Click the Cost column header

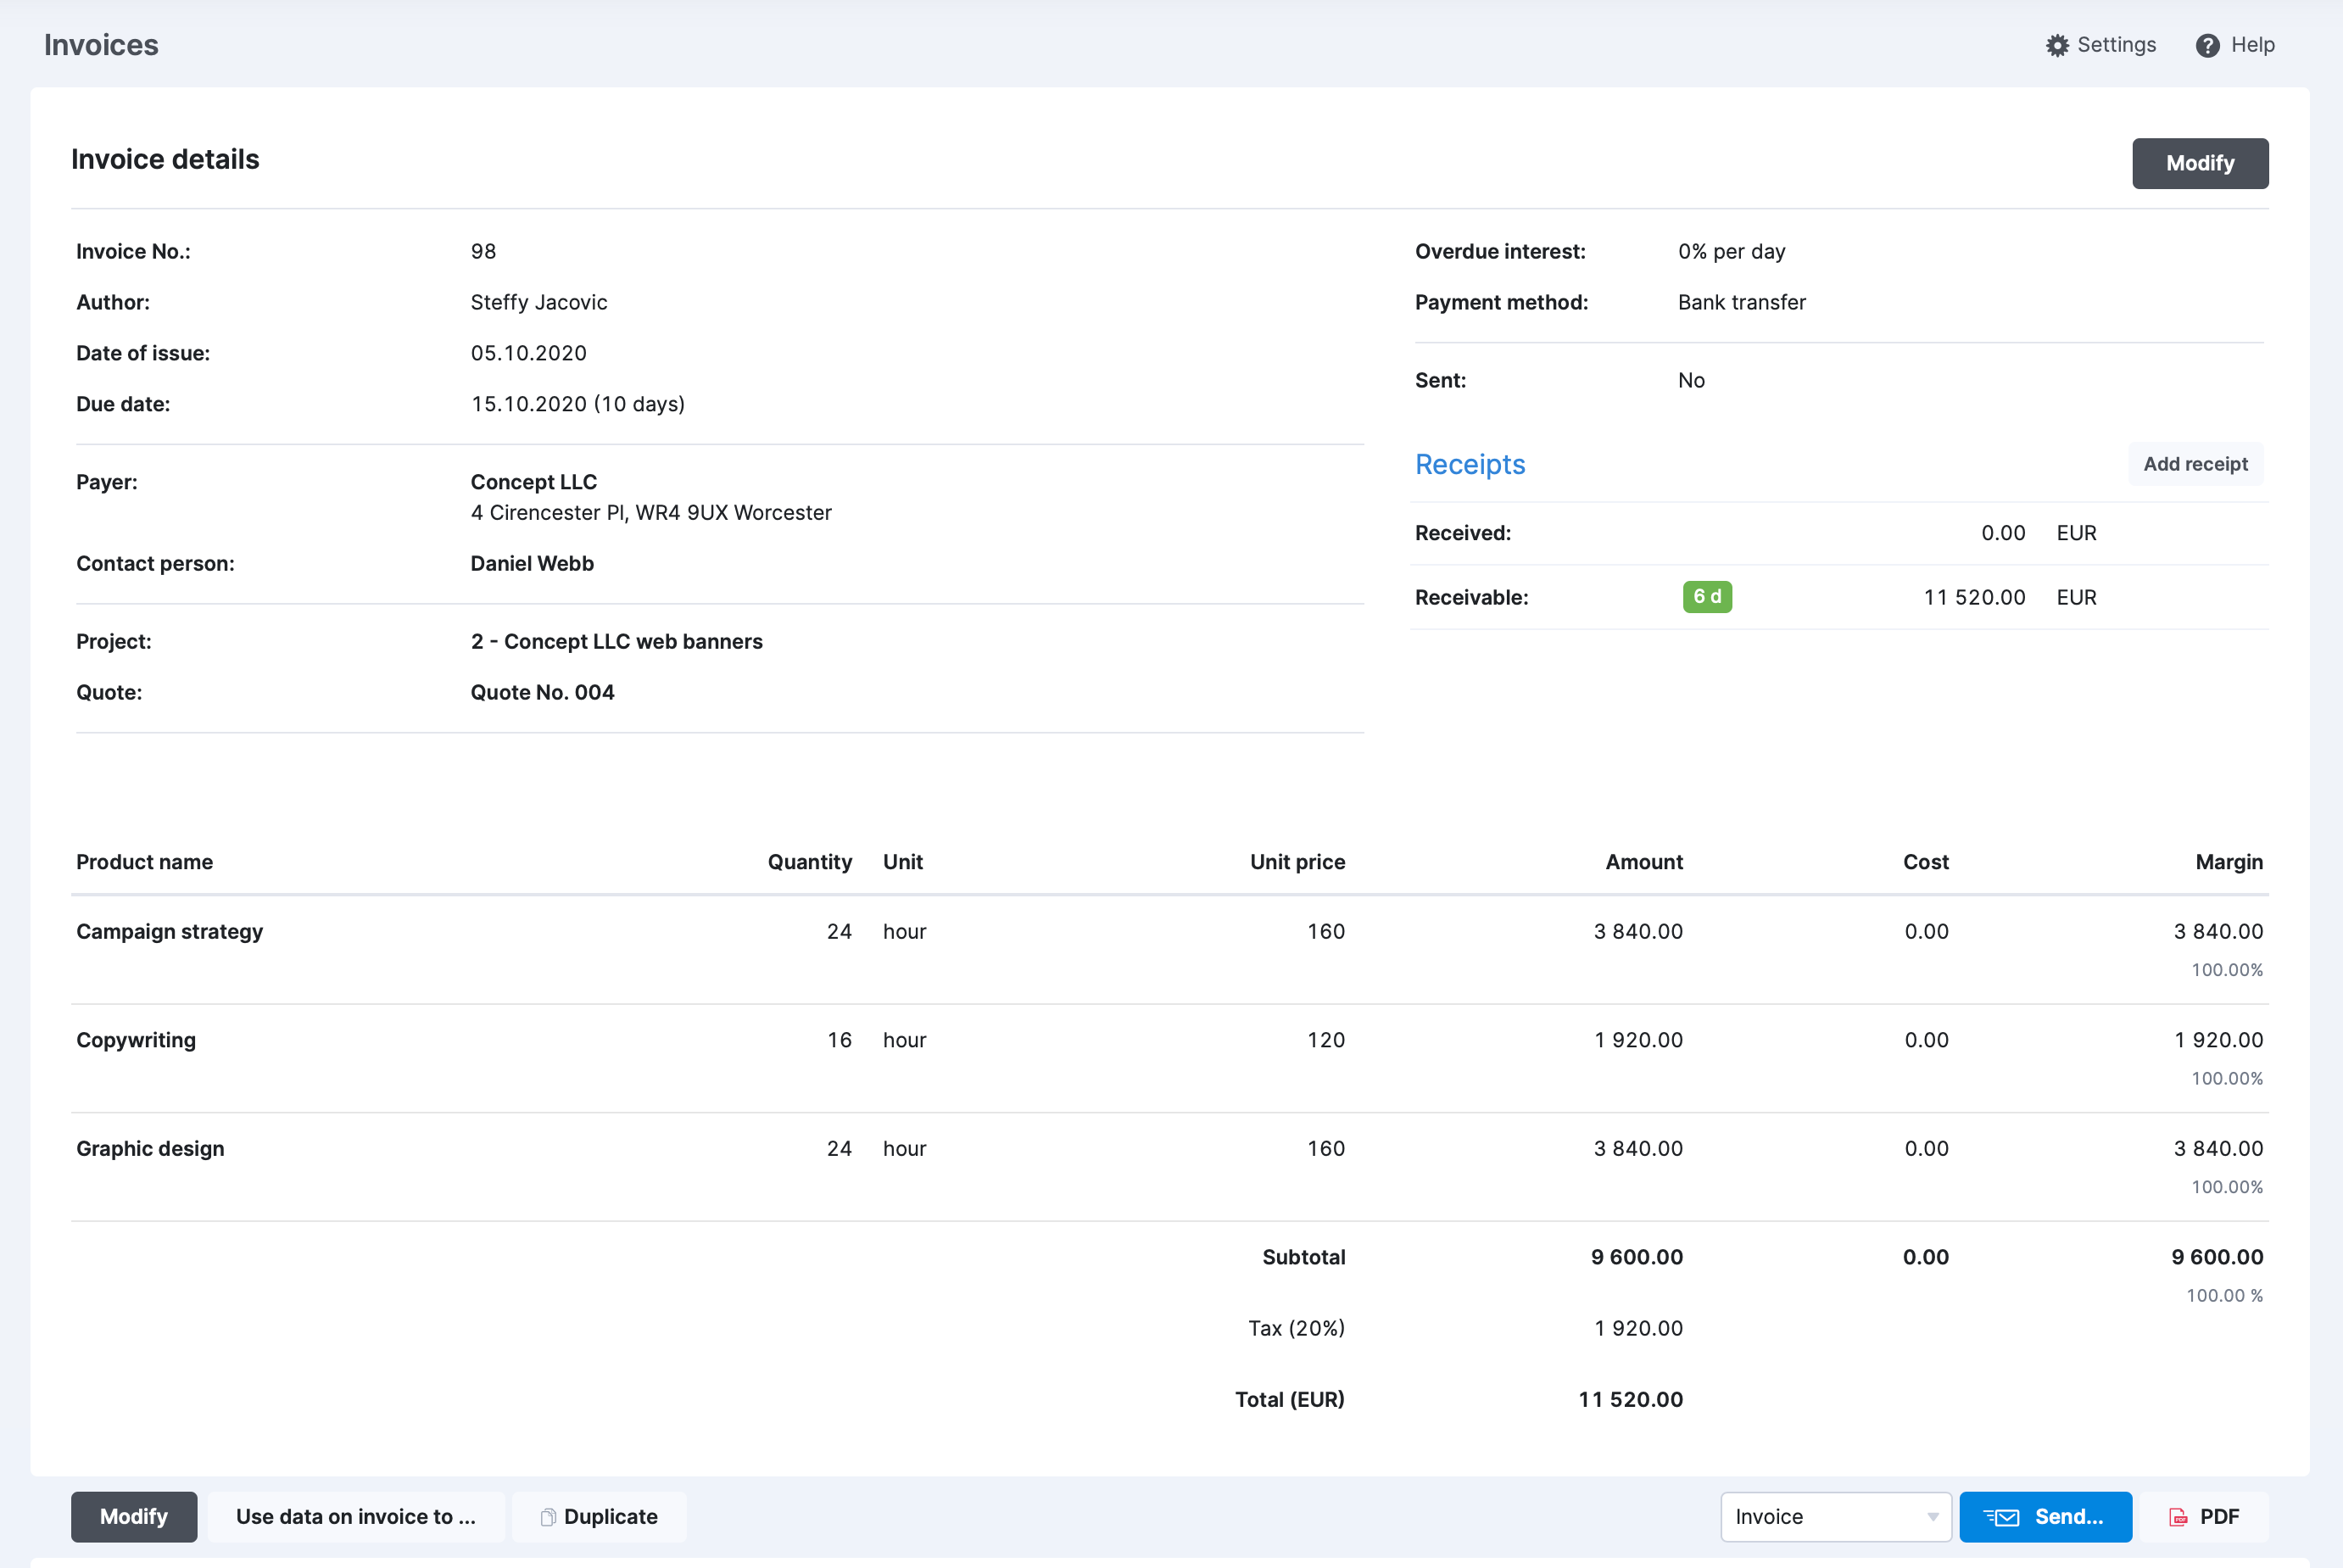click(x=1925, y=862)
